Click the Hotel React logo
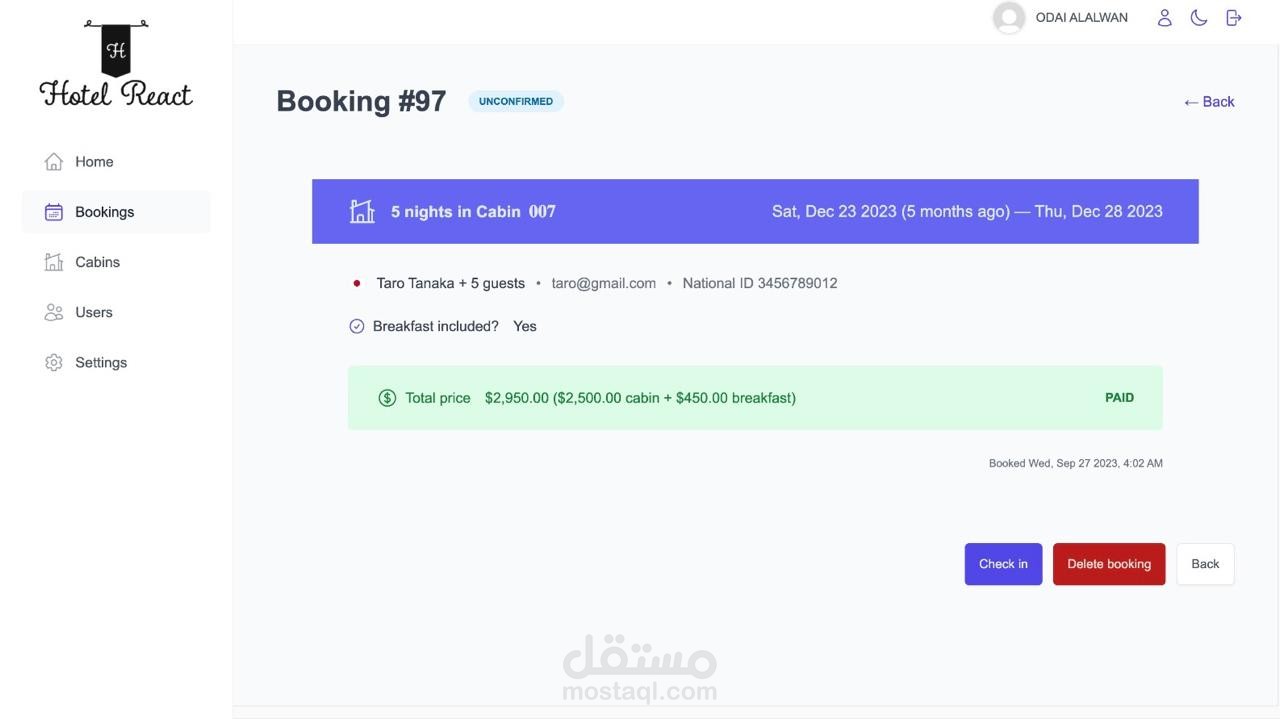1280x719 pixels. 116,64
